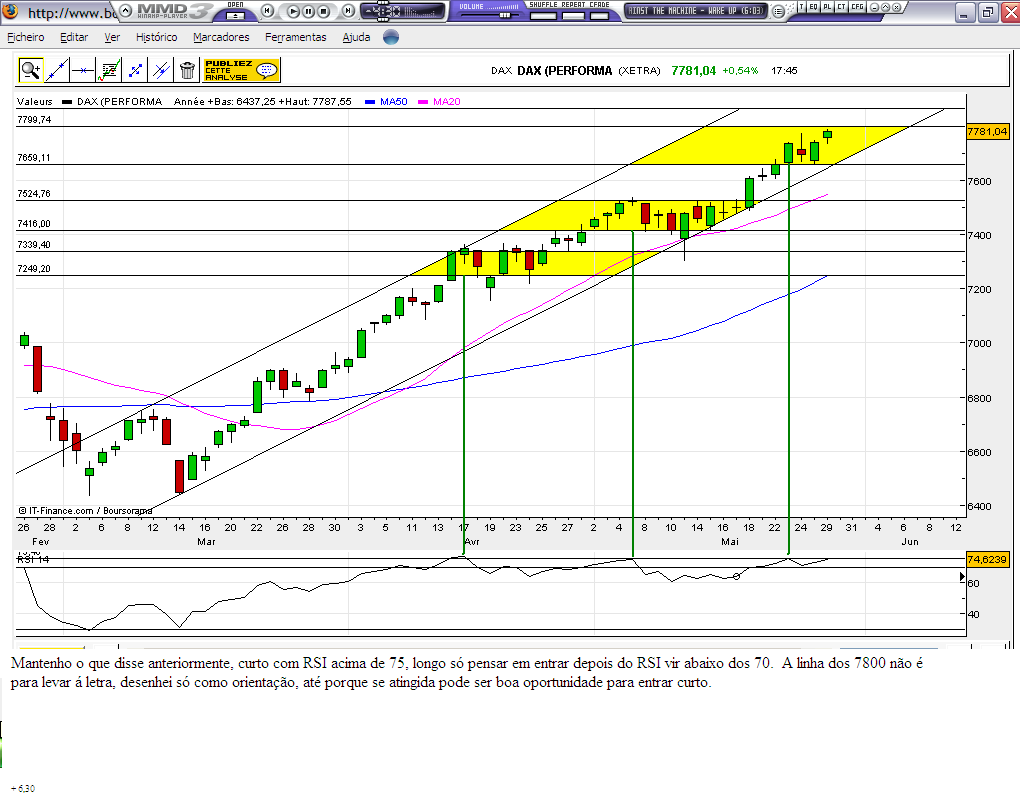Open the Ajuda menu
This screenshot has width=1020, height=800.
[x=356, y=37]
